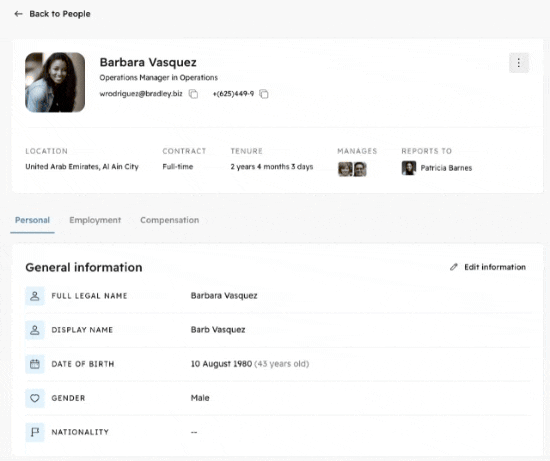
Task: Click the second managed employee avatar
Action: pos(360,169)
